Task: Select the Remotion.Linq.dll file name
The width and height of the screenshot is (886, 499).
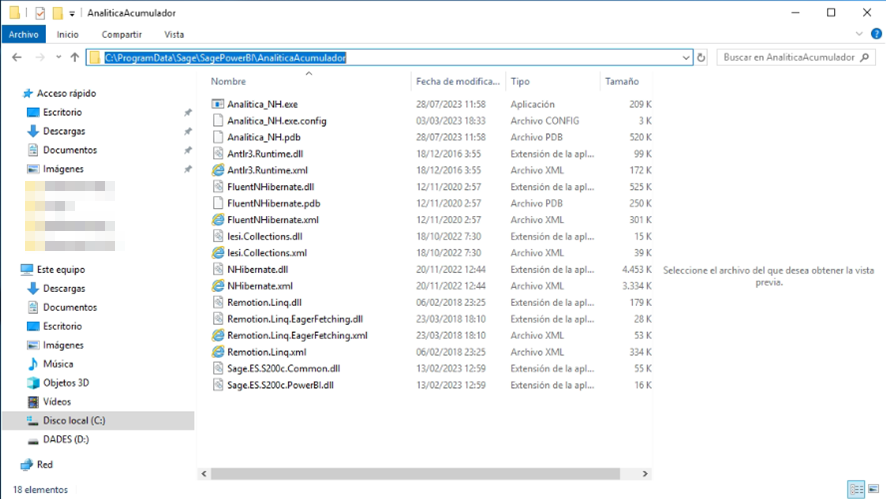Action: (x=264, y=302)
